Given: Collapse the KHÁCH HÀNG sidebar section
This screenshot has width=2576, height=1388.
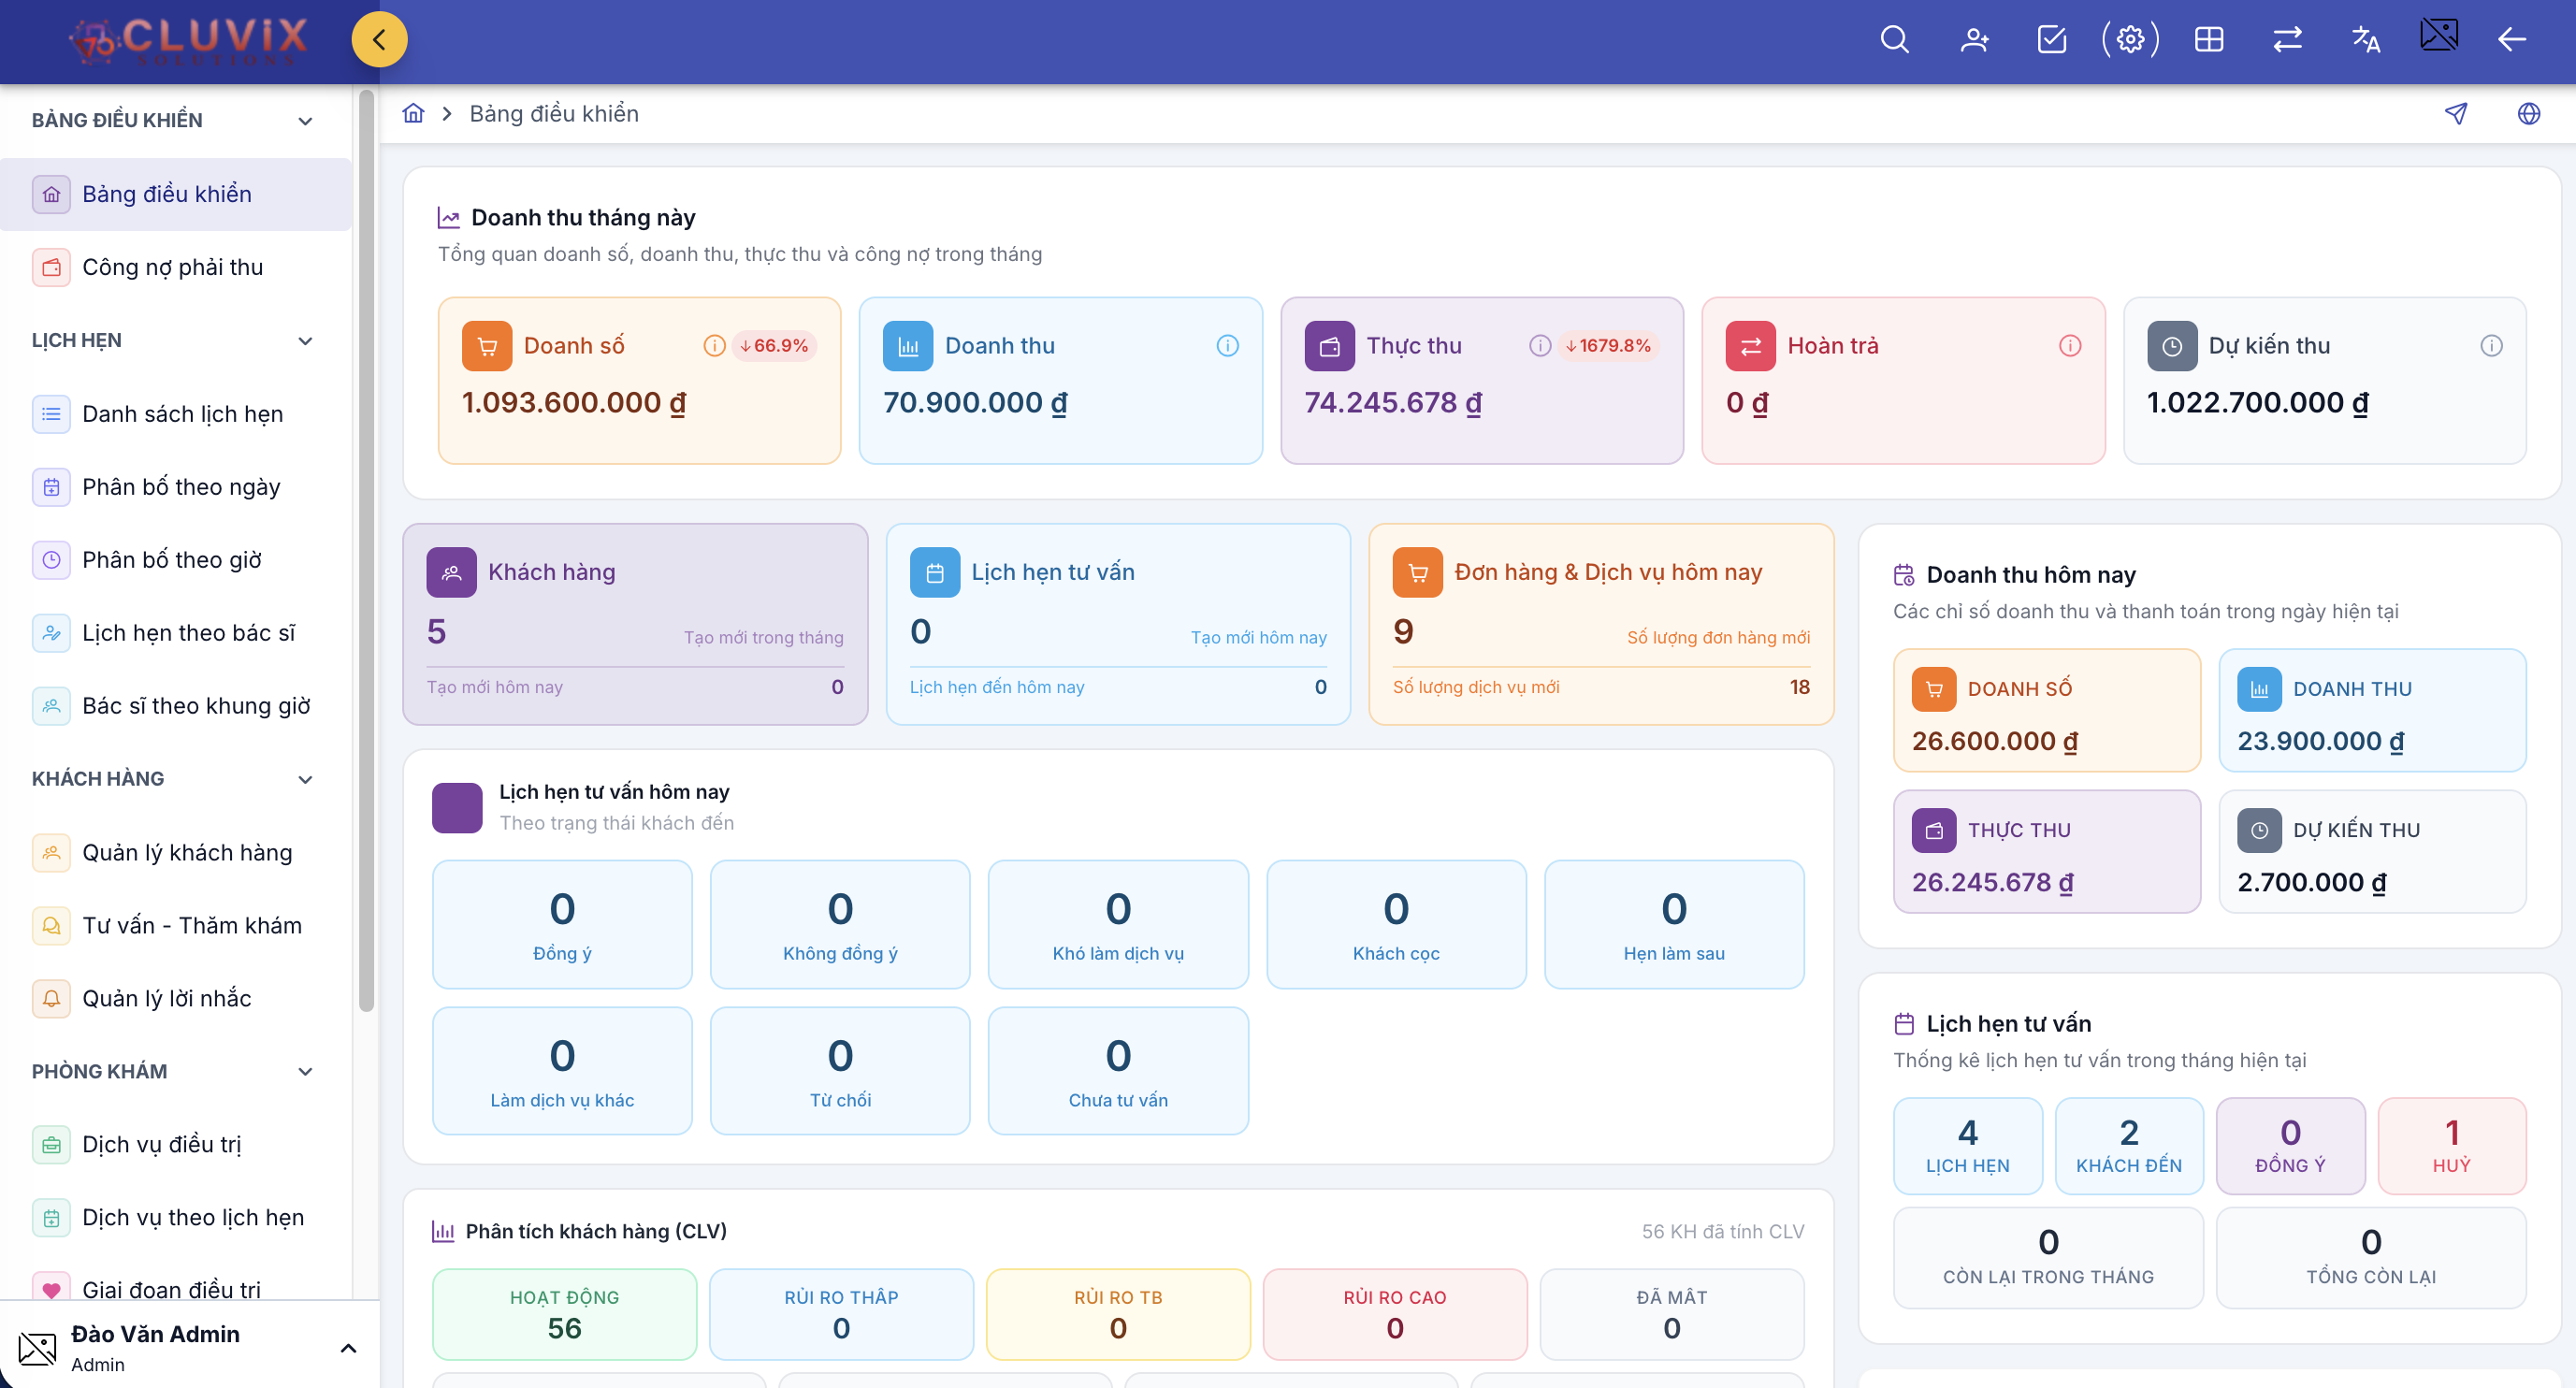Looking at the screenshot, I should [x=305, y=779].
